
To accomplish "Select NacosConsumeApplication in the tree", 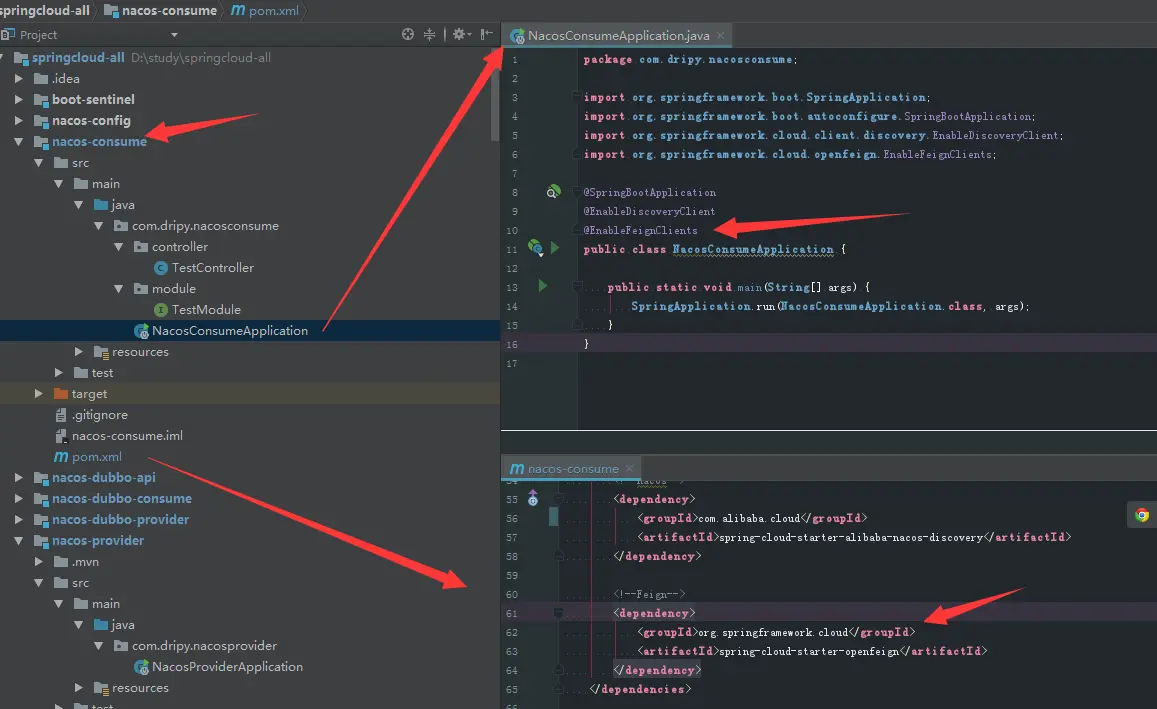I will (x=229, y=331).
